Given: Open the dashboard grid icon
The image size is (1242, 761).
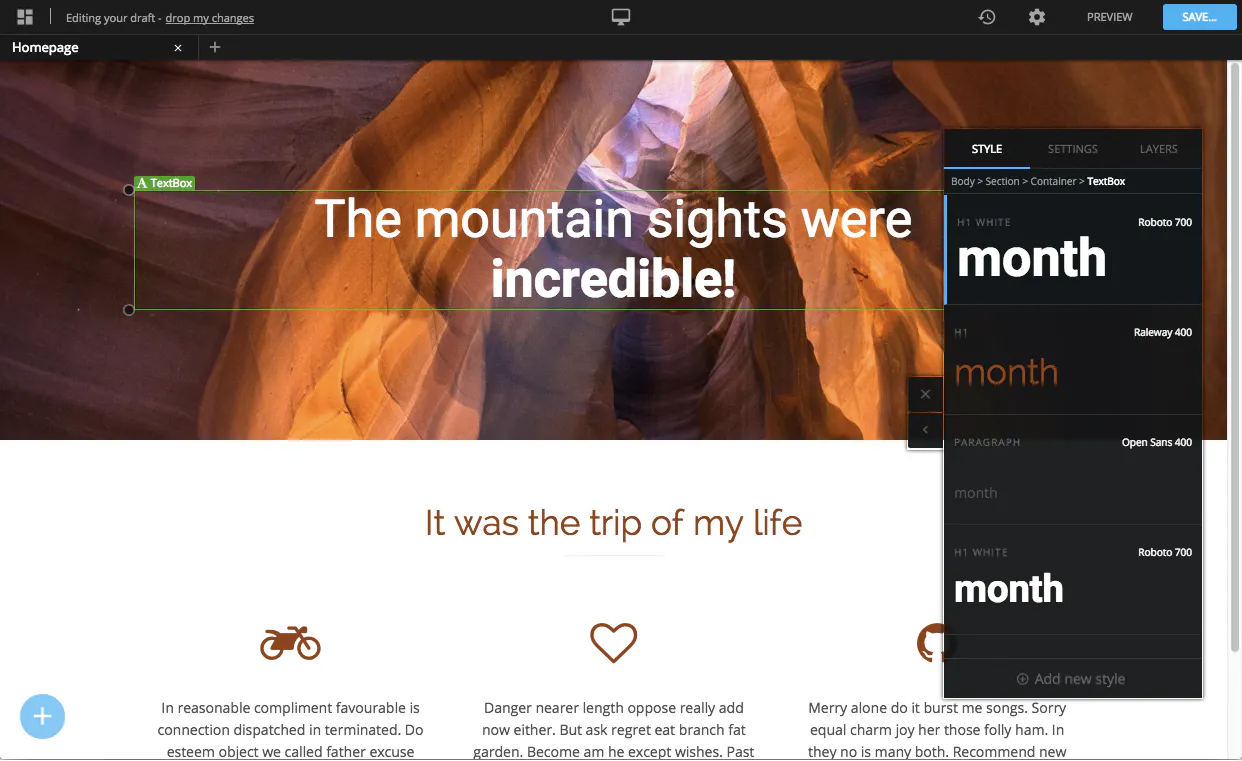Looking at the screenshot, I should [x=25, y=17].
